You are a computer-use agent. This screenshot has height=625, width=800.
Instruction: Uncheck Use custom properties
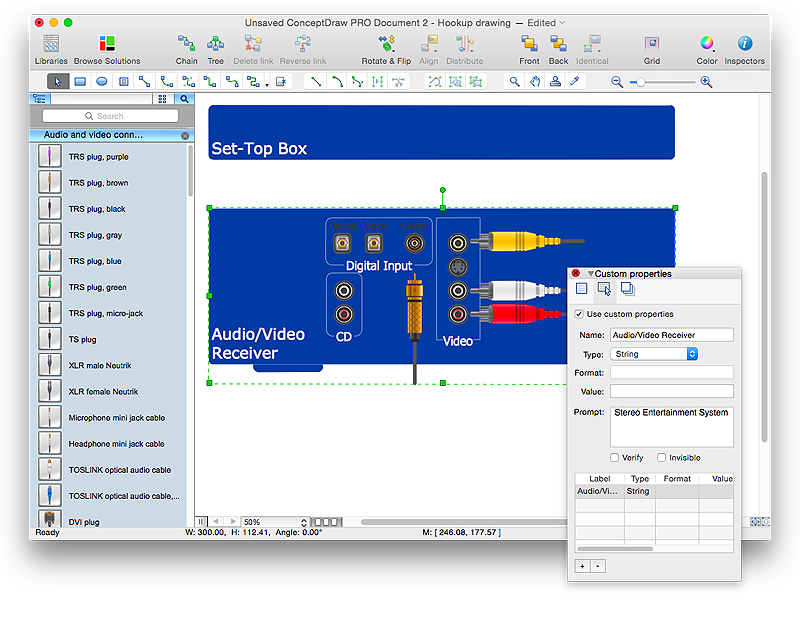click(x=579, y=314)
